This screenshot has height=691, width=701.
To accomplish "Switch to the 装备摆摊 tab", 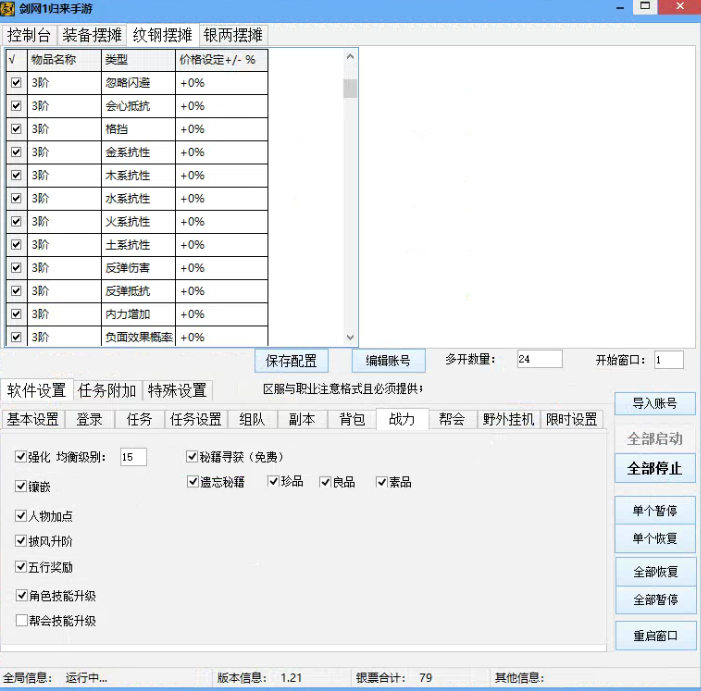I will (92, 35).
